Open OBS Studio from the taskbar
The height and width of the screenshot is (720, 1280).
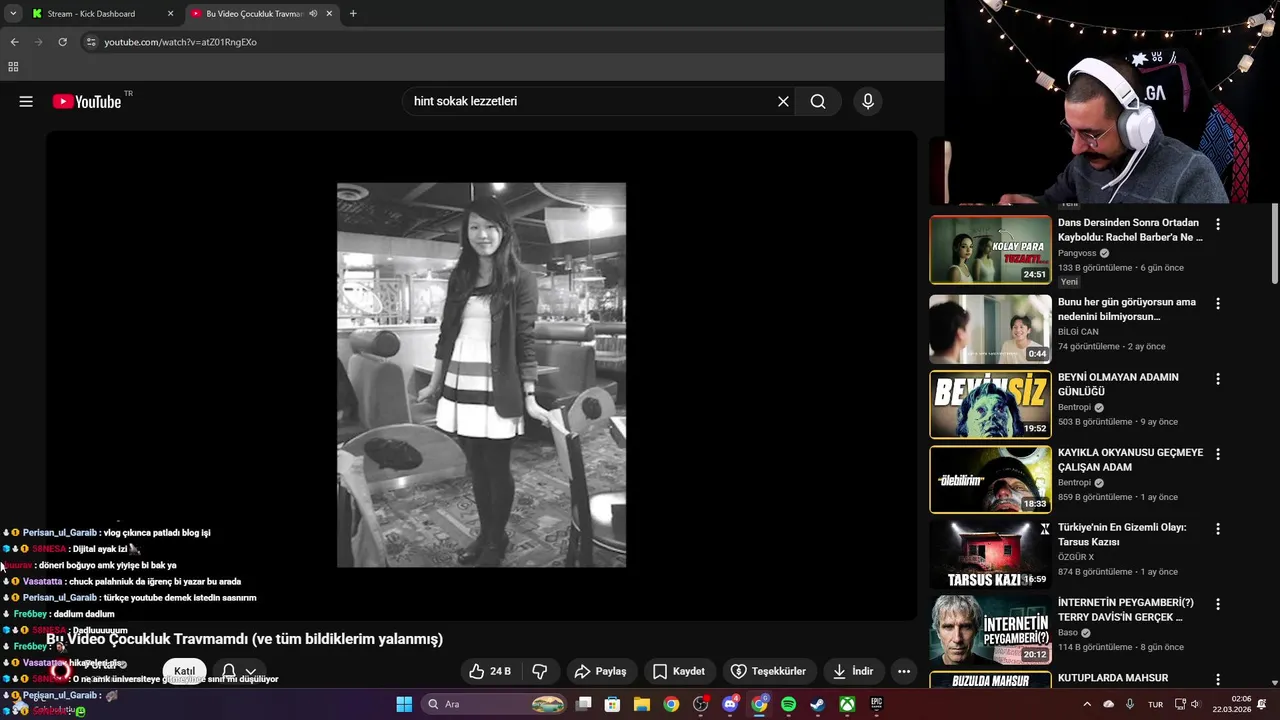(x=700, y=704)
